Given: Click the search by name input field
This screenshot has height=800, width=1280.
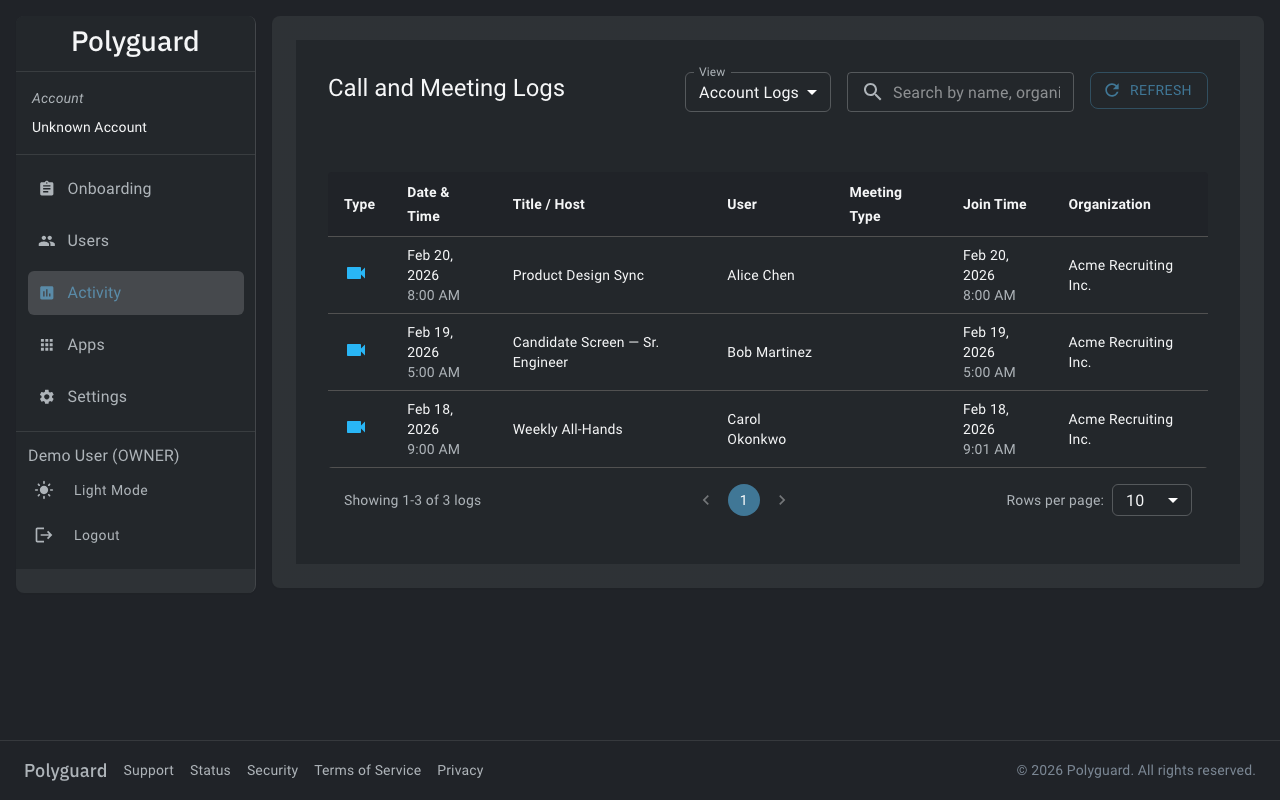Looking at the screenshot, I should pos(975,91).
